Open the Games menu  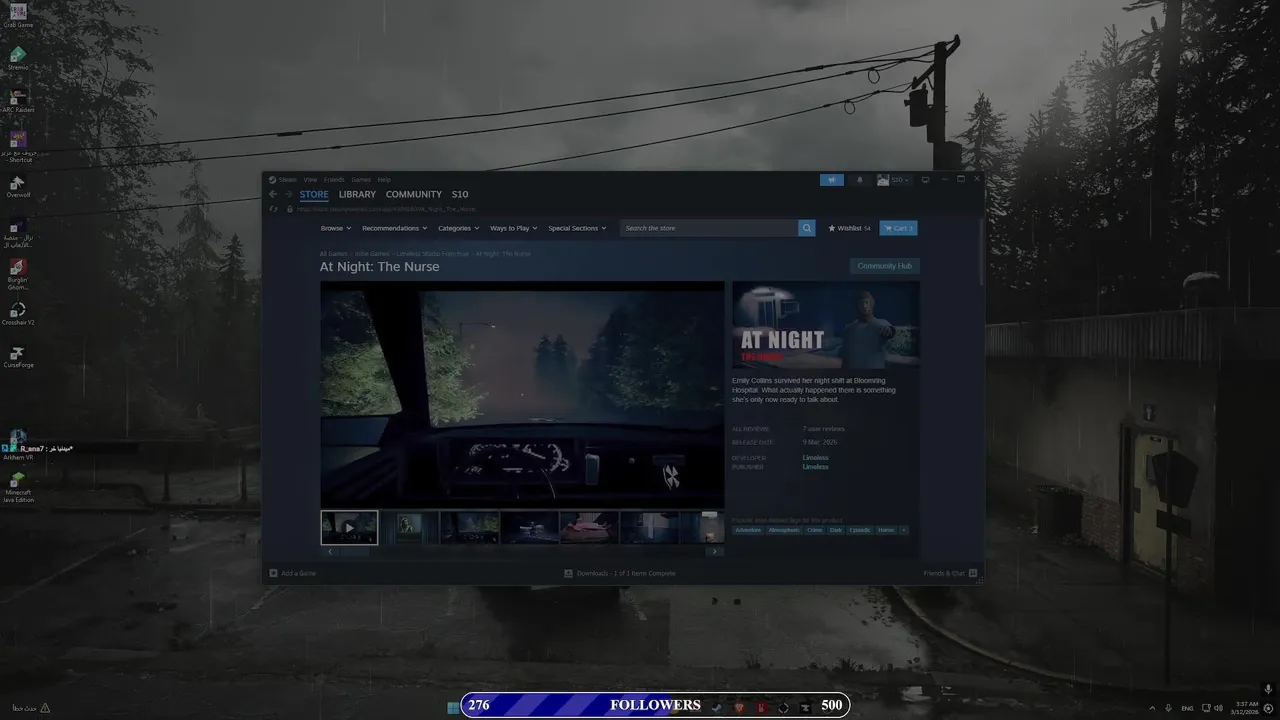361,180
